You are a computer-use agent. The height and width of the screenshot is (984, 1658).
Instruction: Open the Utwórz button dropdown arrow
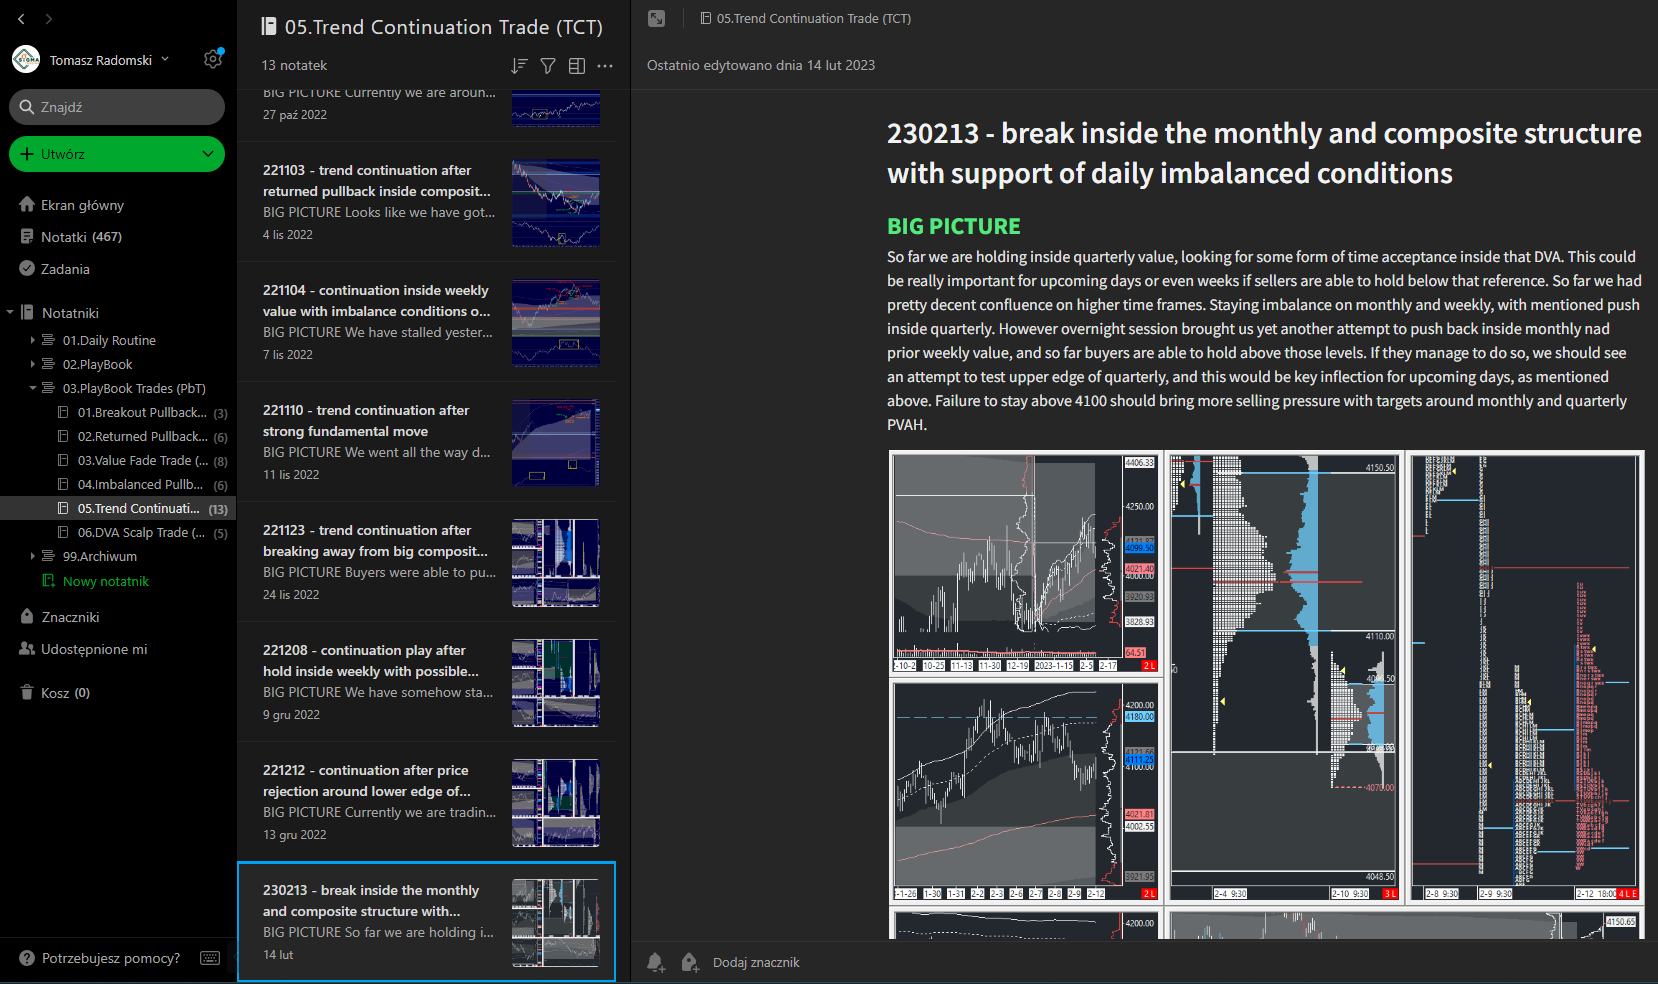click(x=207, y=154)
